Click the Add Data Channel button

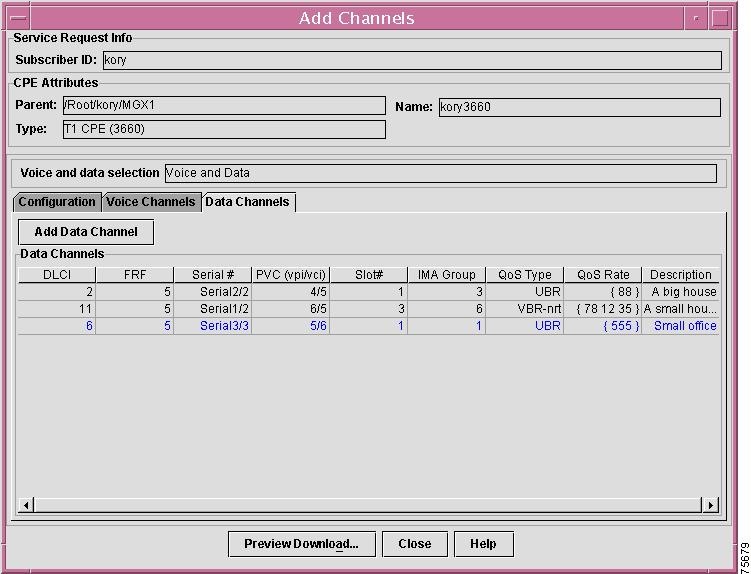(86, 232)
